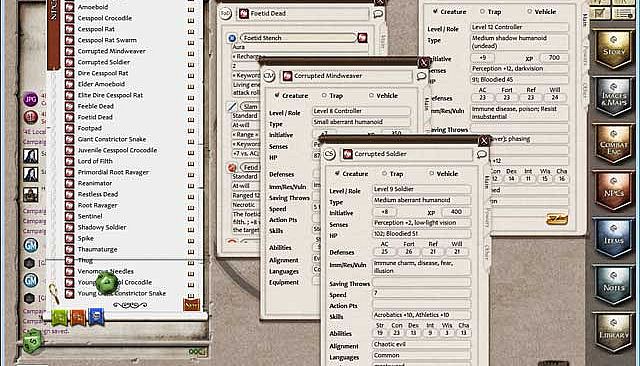Click the orange ribbon button below NPC list
This screenshot has height=366, width=640.
coord(78,317)
